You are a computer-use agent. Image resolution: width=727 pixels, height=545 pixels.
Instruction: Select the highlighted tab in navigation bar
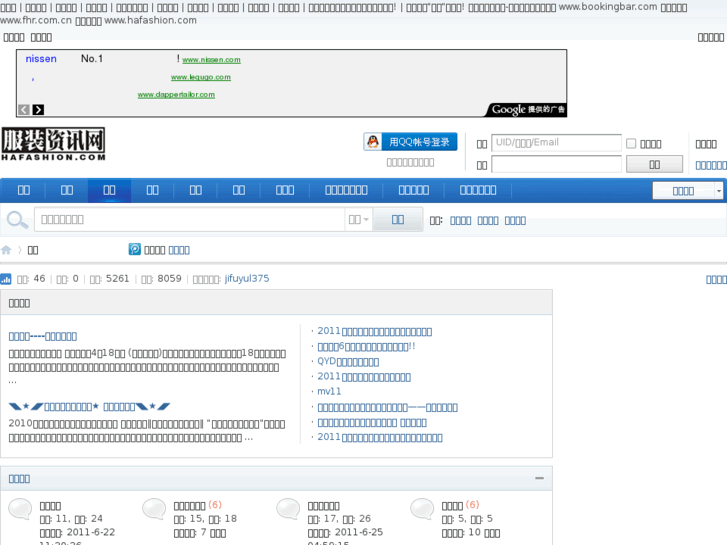point(109,190)
